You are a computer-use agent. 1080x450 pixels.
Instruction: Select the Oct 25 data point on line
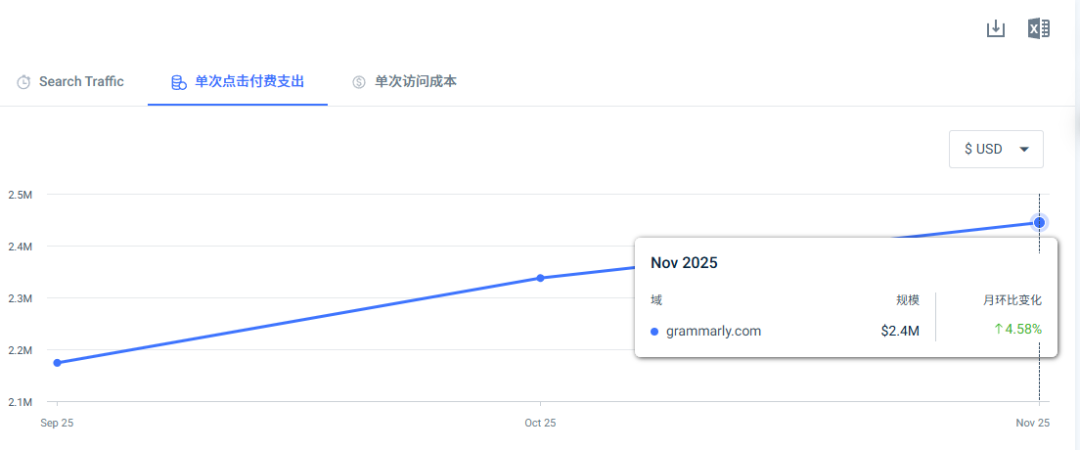[541, 278]
